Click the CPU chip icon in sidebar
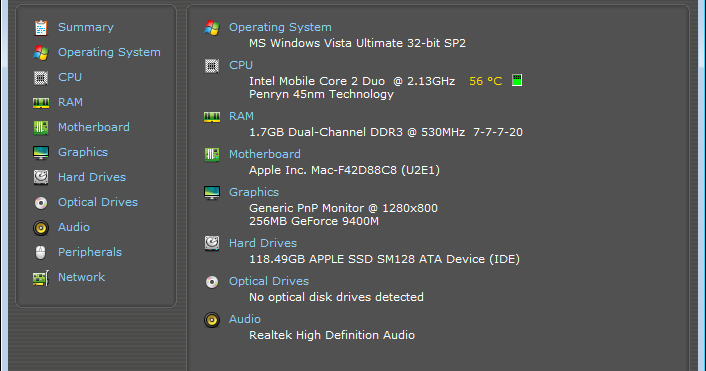 tap(41, 78)
